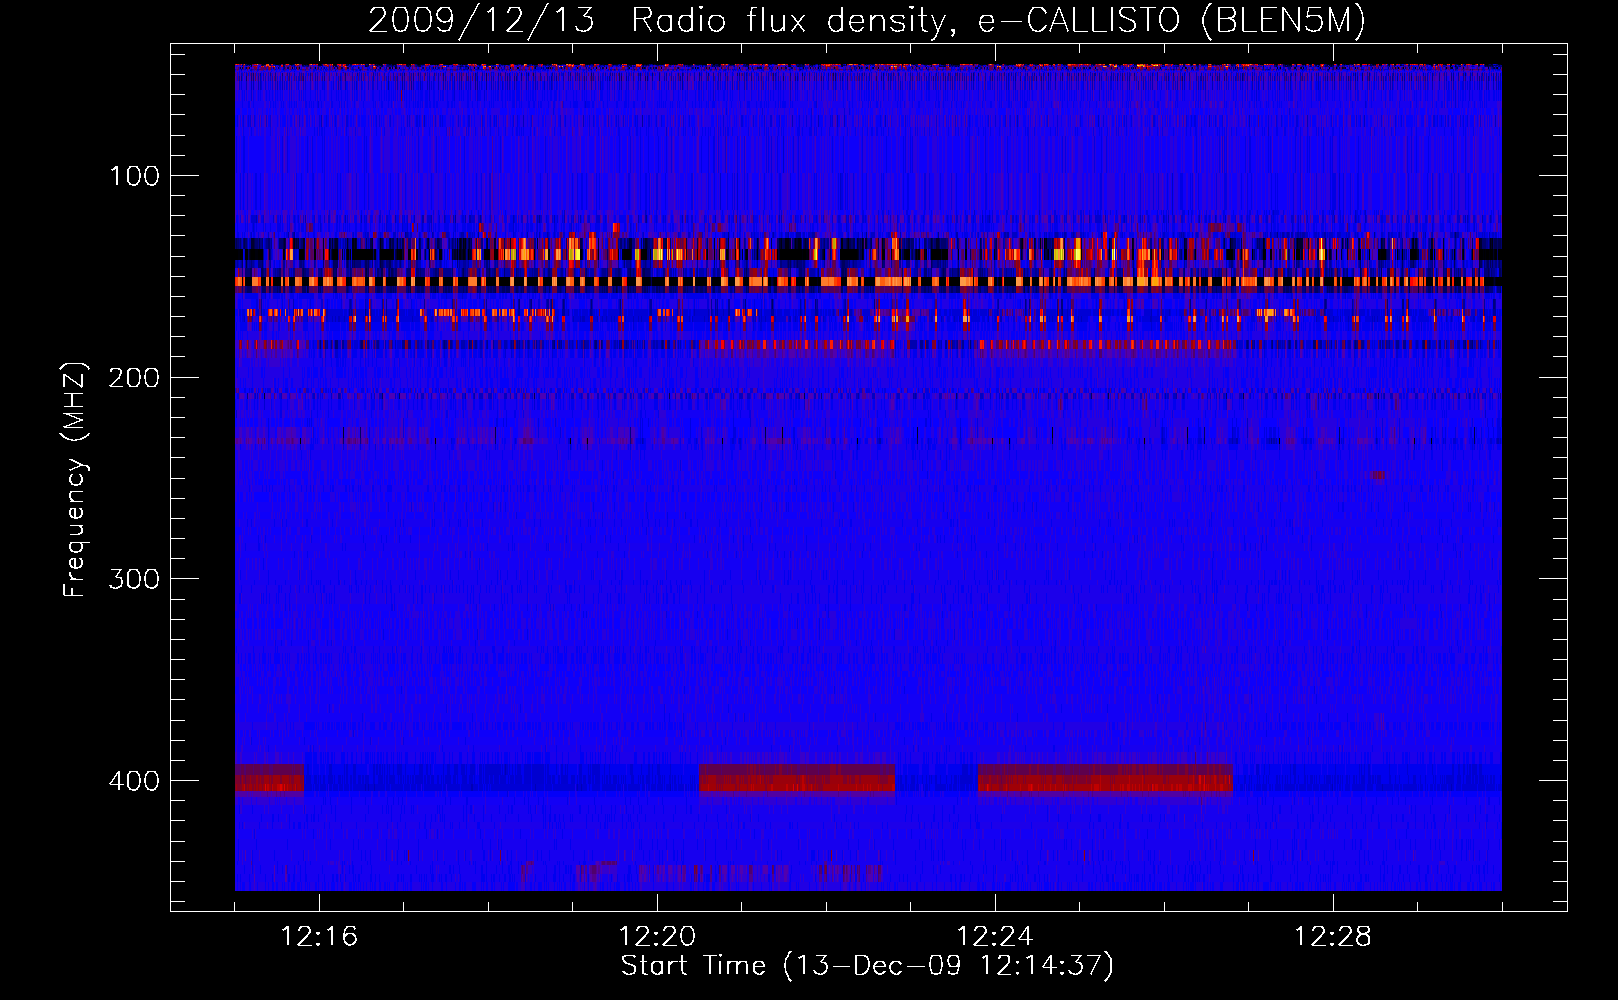Click the '12:24' time tick label
Image resolution: width=1618 pixels, height=1000 pixels.
pos(995,937)
